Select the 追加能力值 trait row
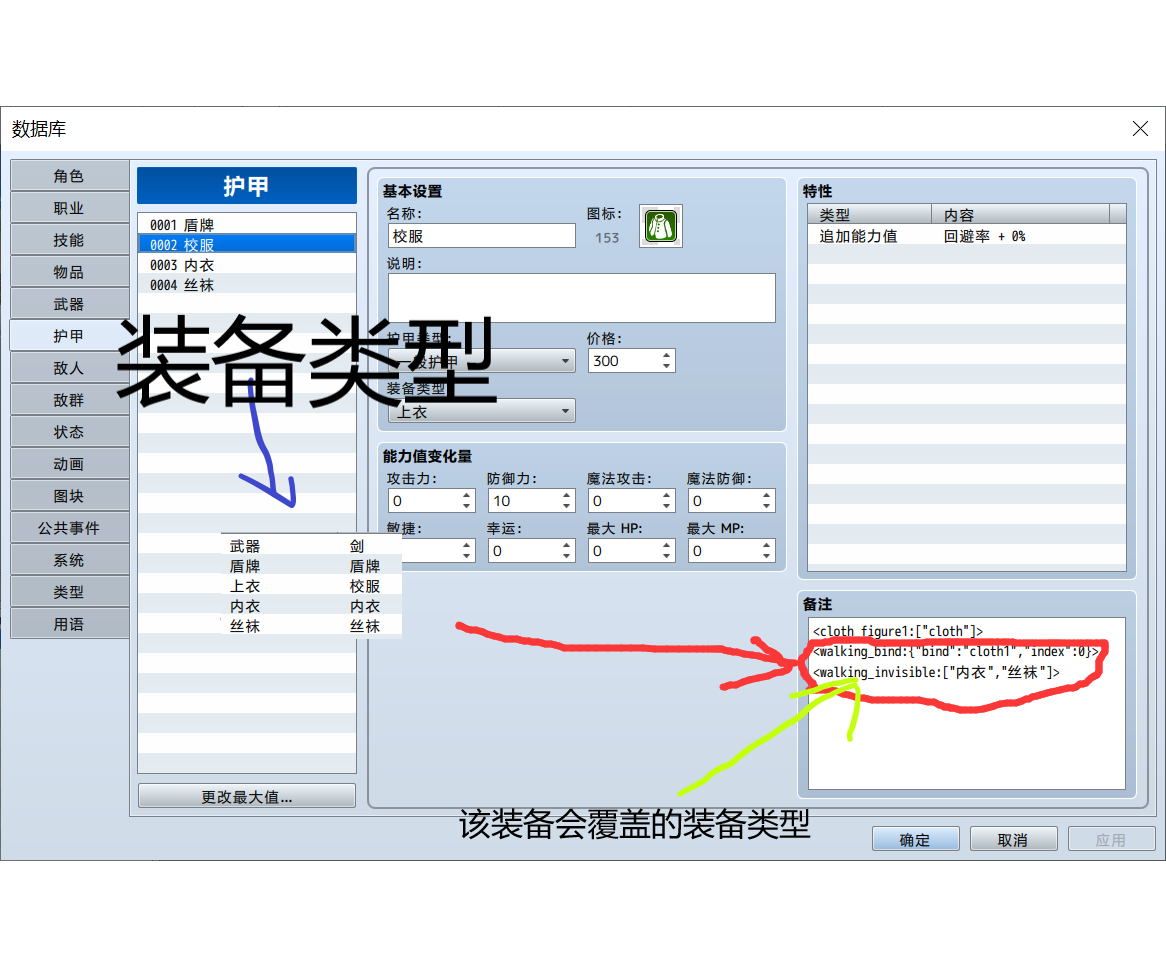Screen dimensions: 1166x966 [967, 236]
